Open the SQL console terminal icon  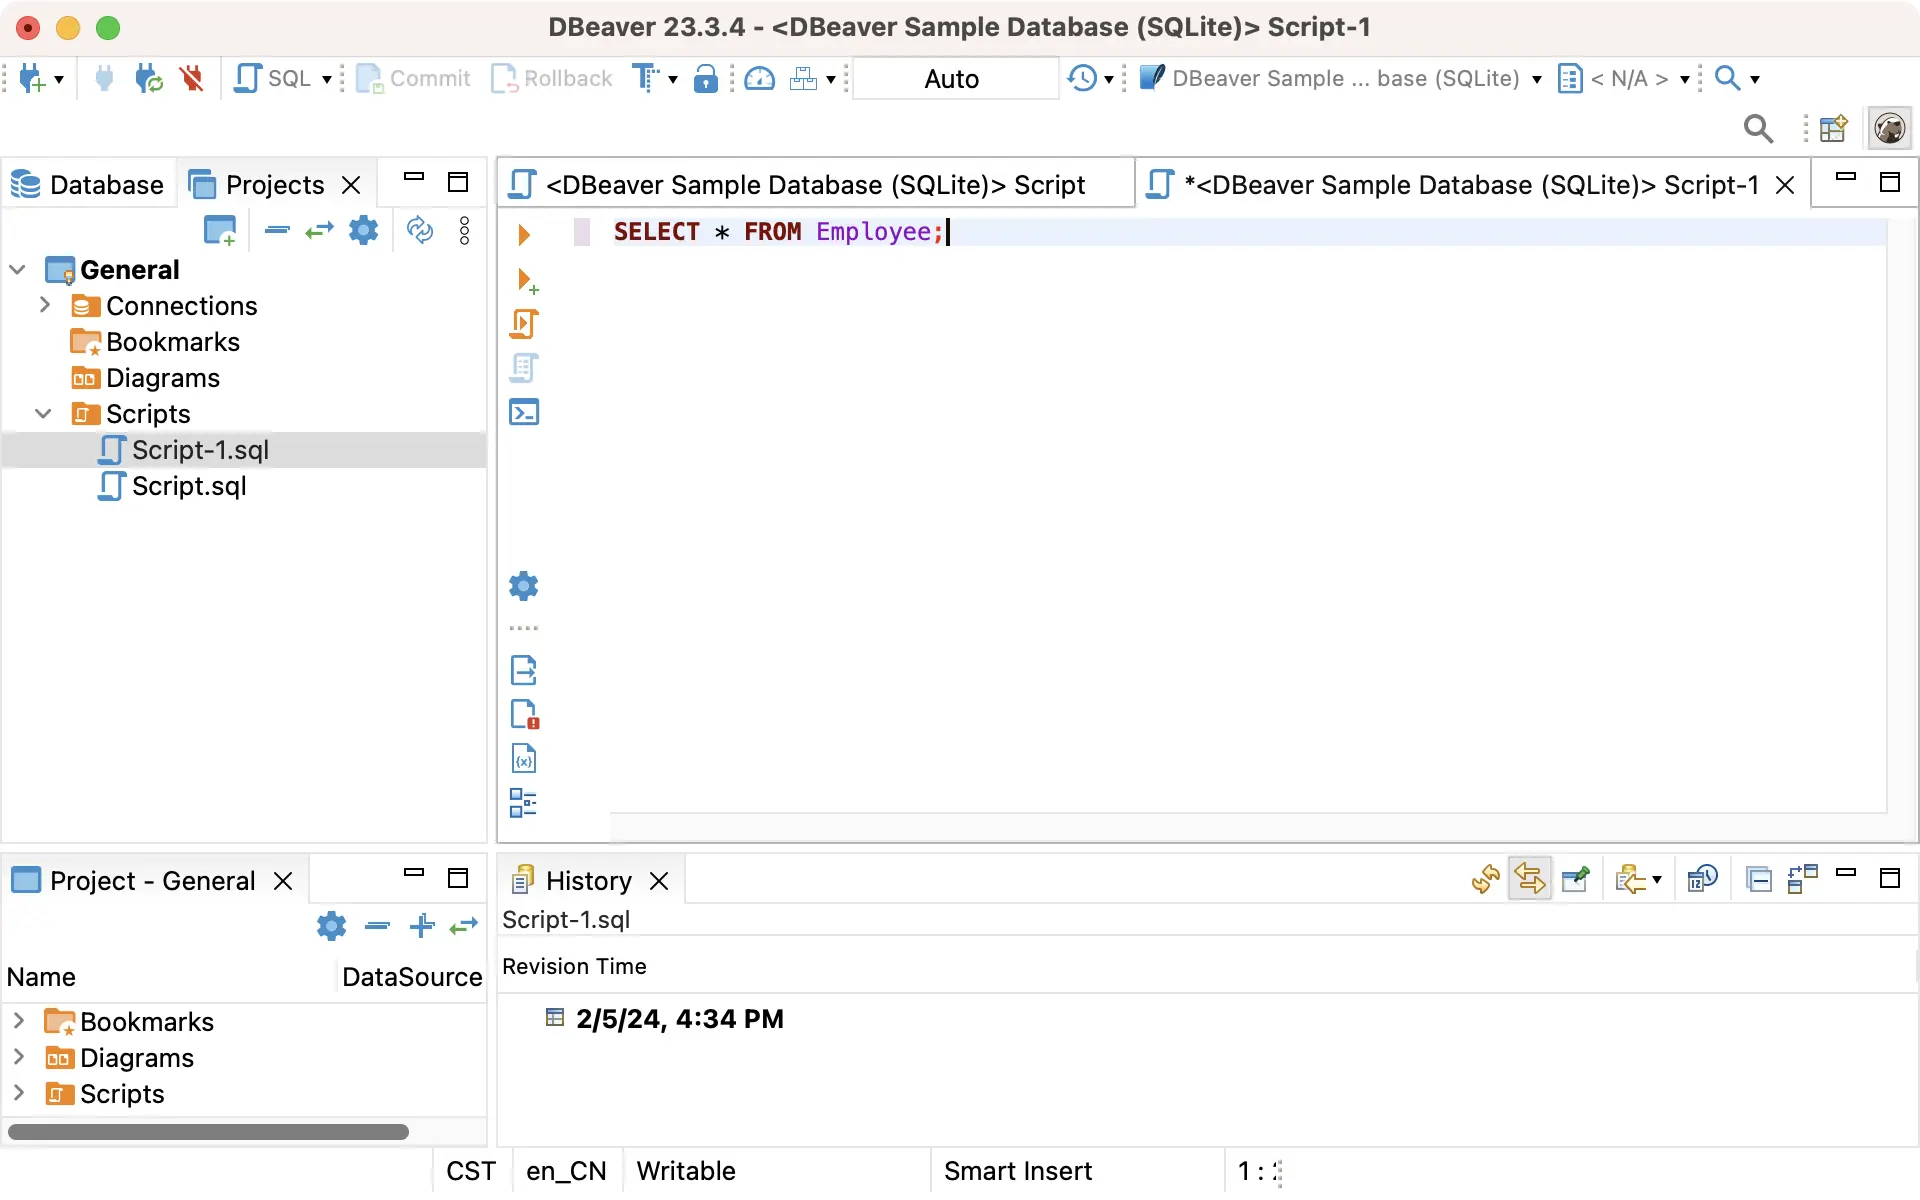[x=524, y=412]
